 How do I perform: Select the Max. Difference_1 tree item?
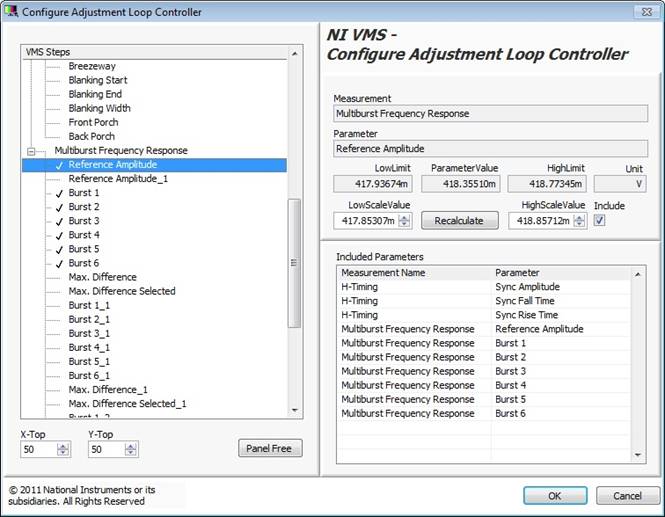click(x=108, y=389)
